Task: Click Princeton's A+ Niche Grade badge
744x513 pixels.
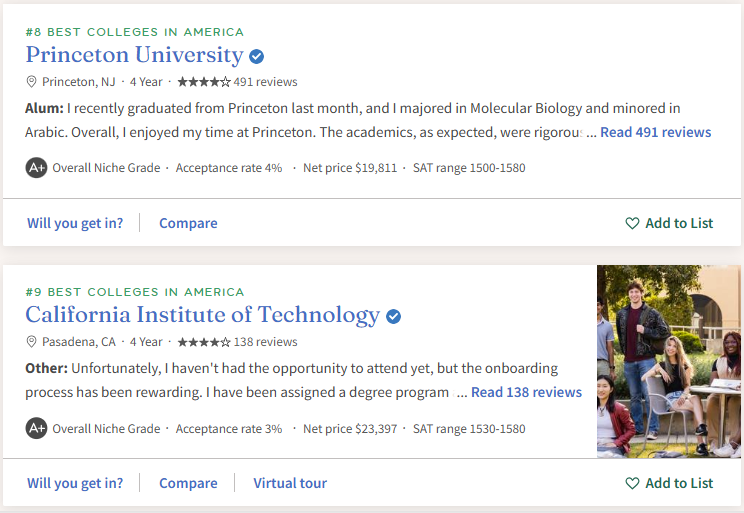Action: pyautogui.click(x=36, y=168)
